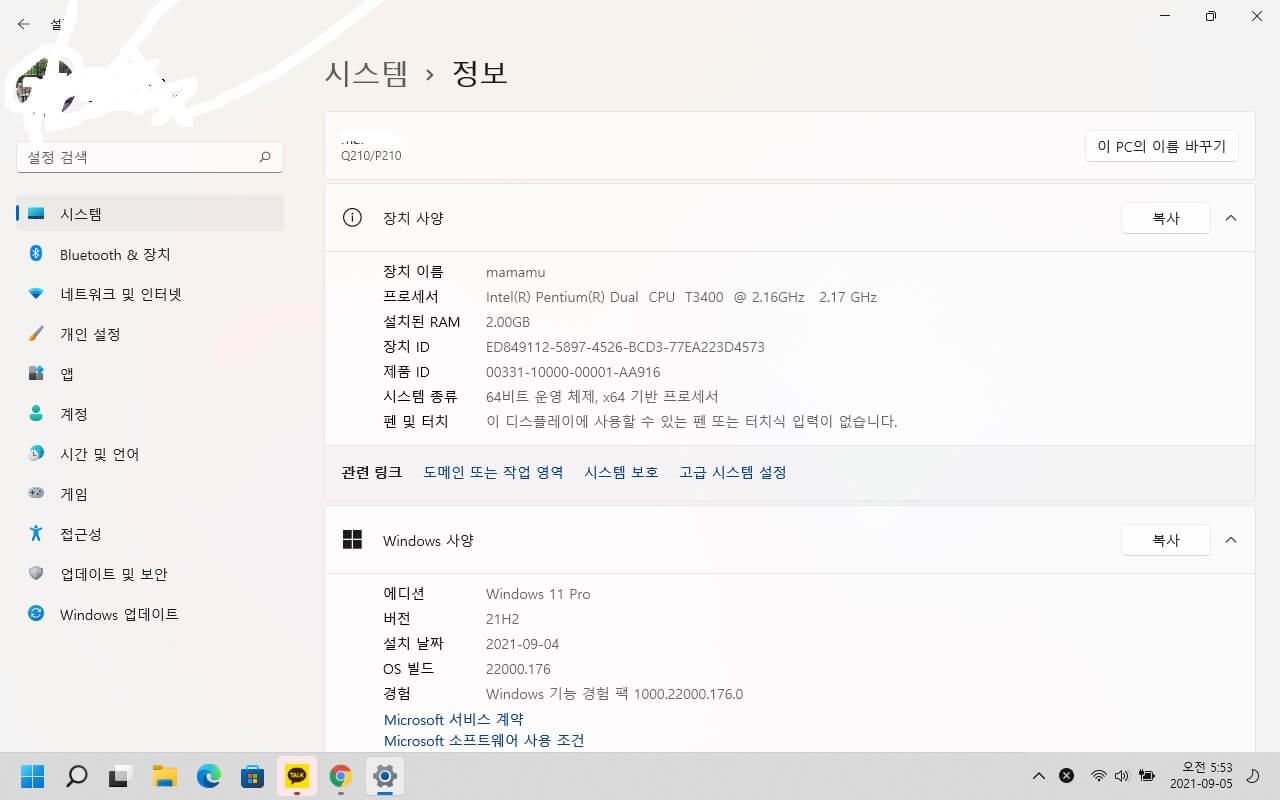This screenshot has height=800, width=1280.
Task: Select the 버전 value 21H2
Action: coord(502,619)
